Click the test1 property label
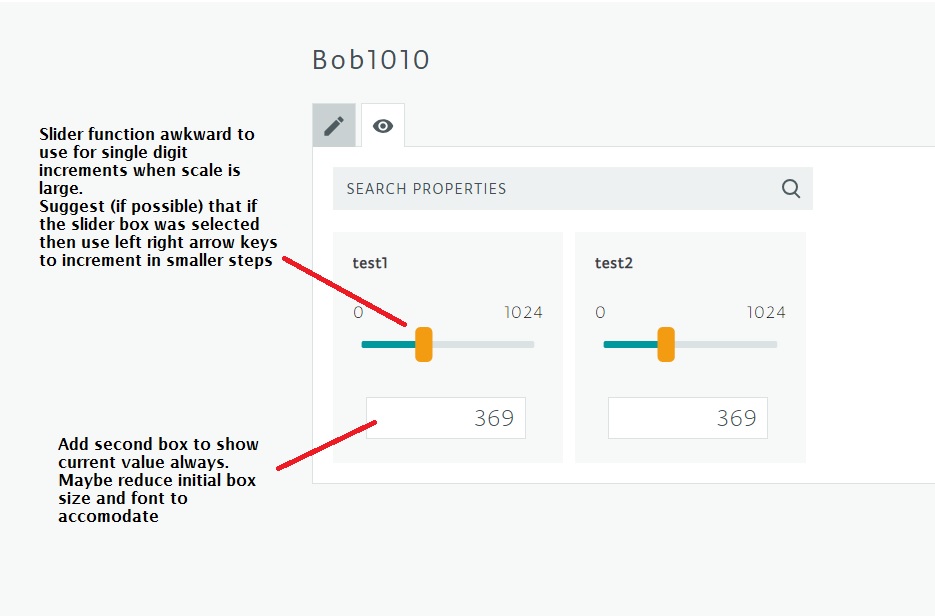935x616 pixels. coord(370,262)
